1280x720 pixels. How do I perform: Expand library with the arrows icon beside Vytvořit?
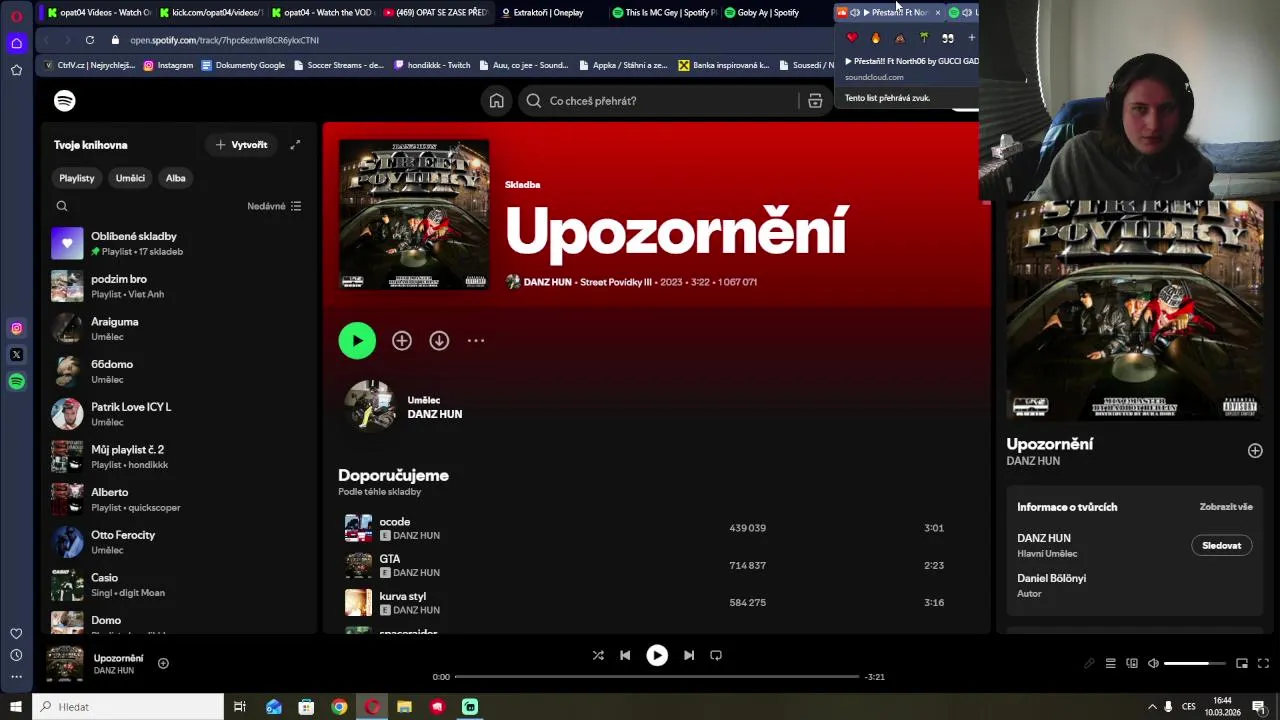coord(295,145)
